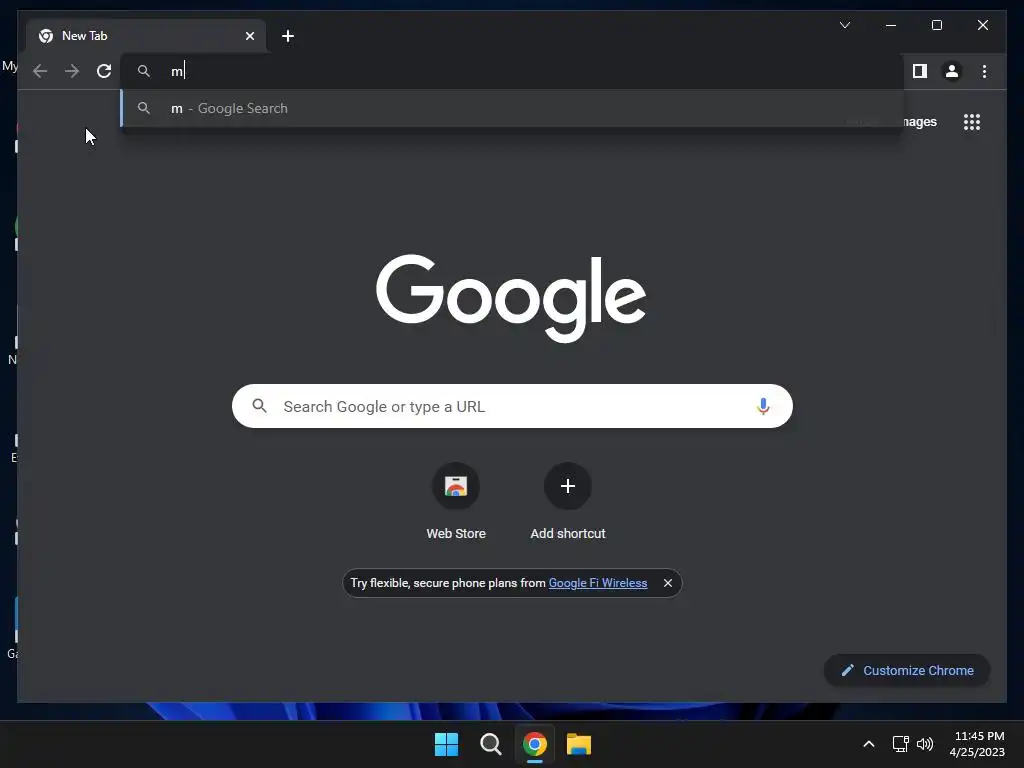Open the Windows Start menu

pos(446,744)
